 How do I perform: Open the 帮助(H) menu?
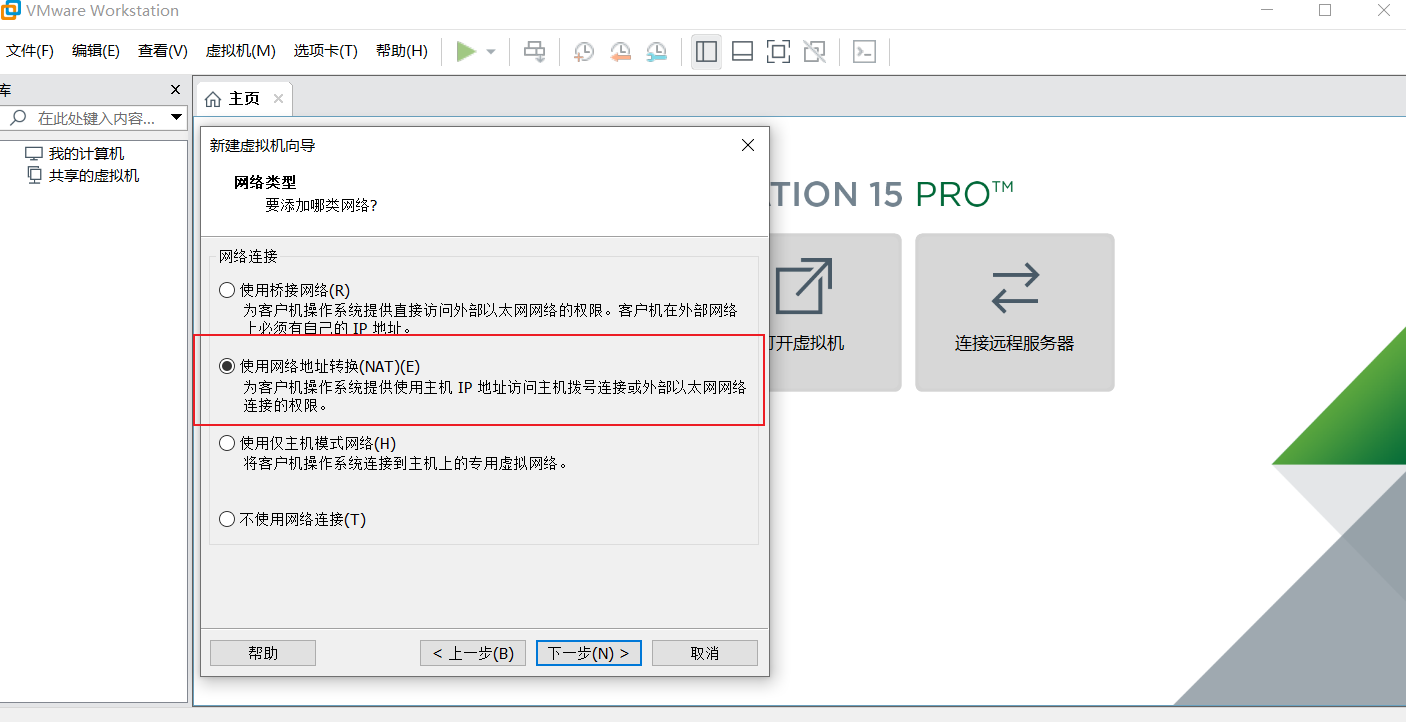click(x=402, y=51)
